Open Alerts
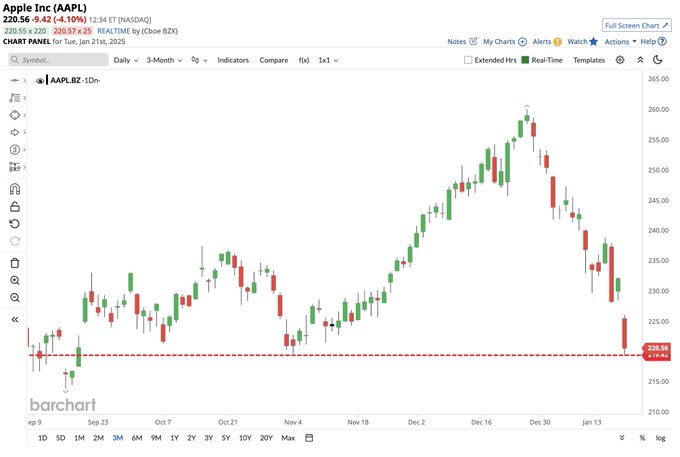Viewport: 680px width, 457px height. point(547,42)
